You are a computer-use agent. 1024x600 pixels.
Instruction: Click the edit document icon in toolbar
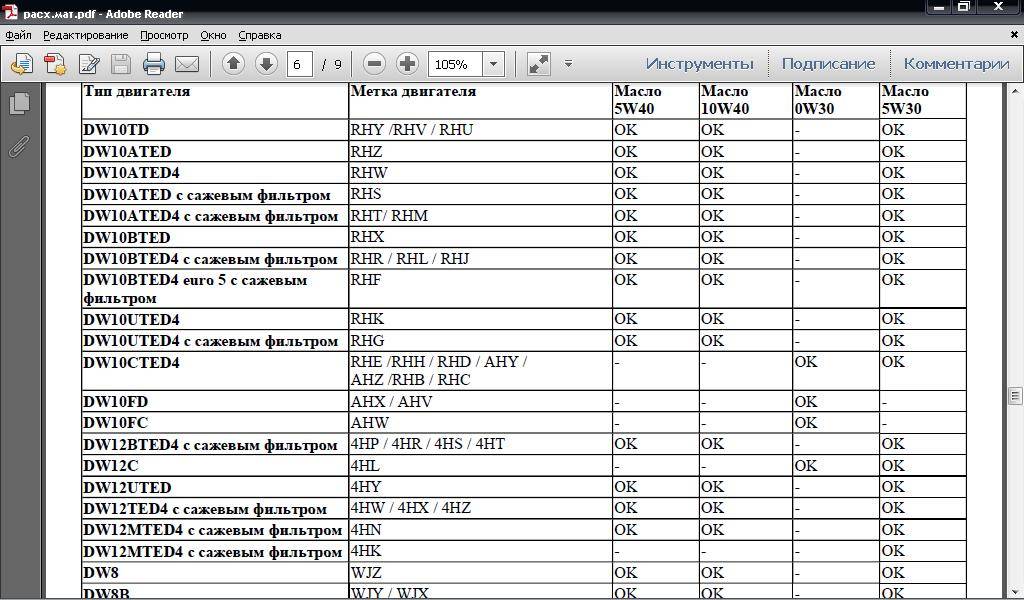click(89, 64)
